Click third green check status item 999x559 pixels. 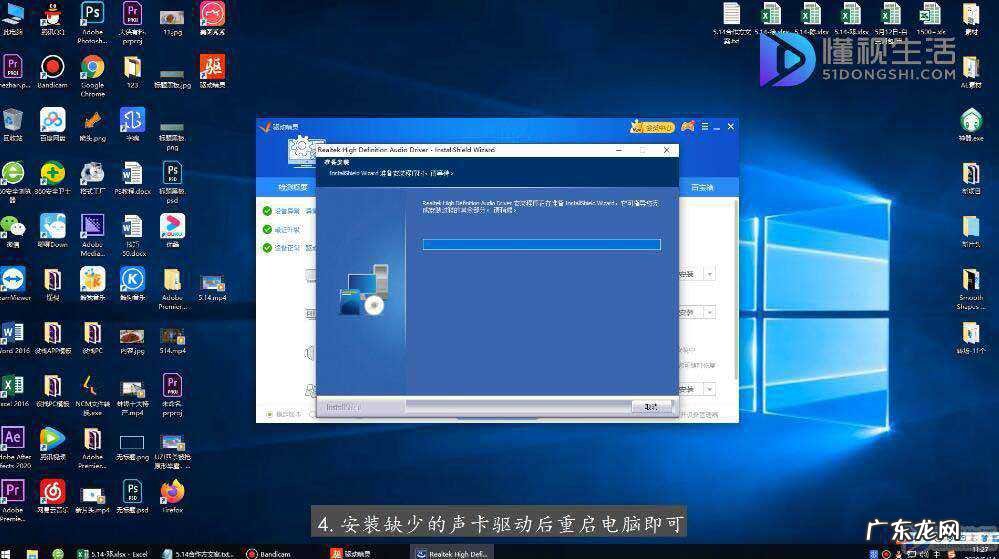tap(267, 247)
